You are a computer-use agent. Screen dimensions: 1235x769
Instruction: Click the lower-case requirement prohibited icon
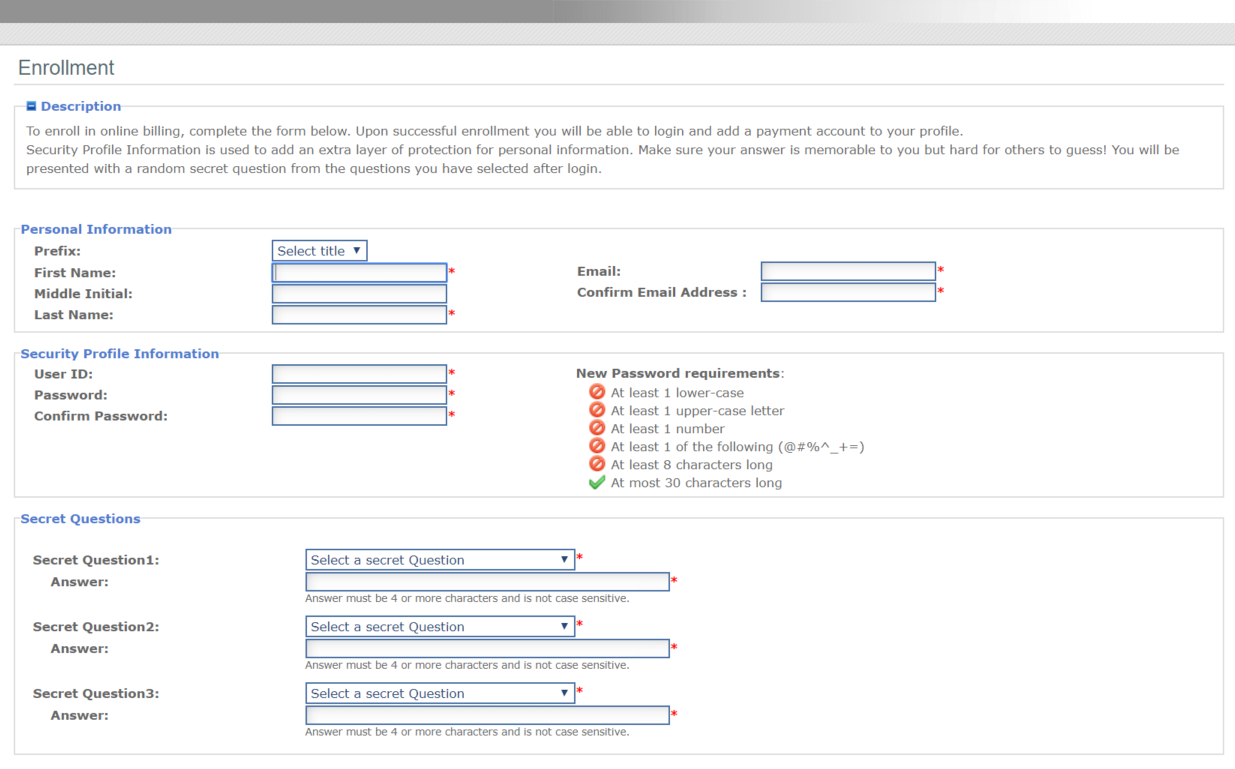(597, 392)
